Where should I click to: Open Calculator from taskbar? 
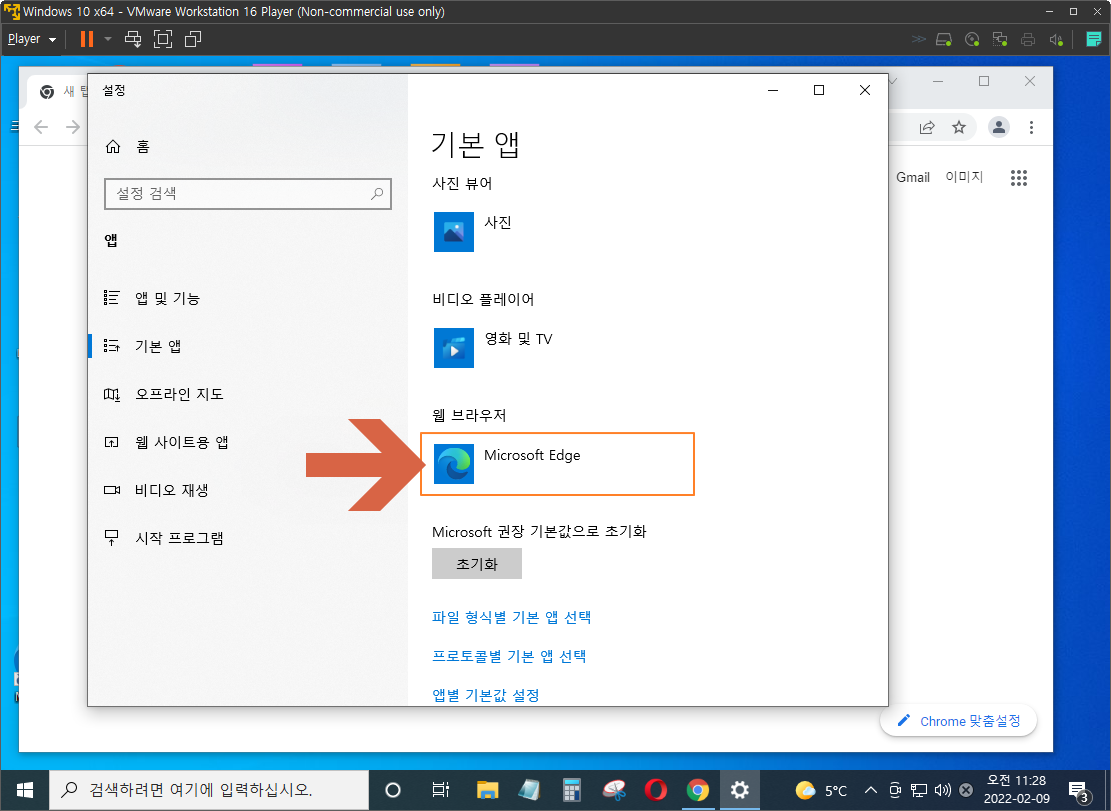tap(572, 790)
